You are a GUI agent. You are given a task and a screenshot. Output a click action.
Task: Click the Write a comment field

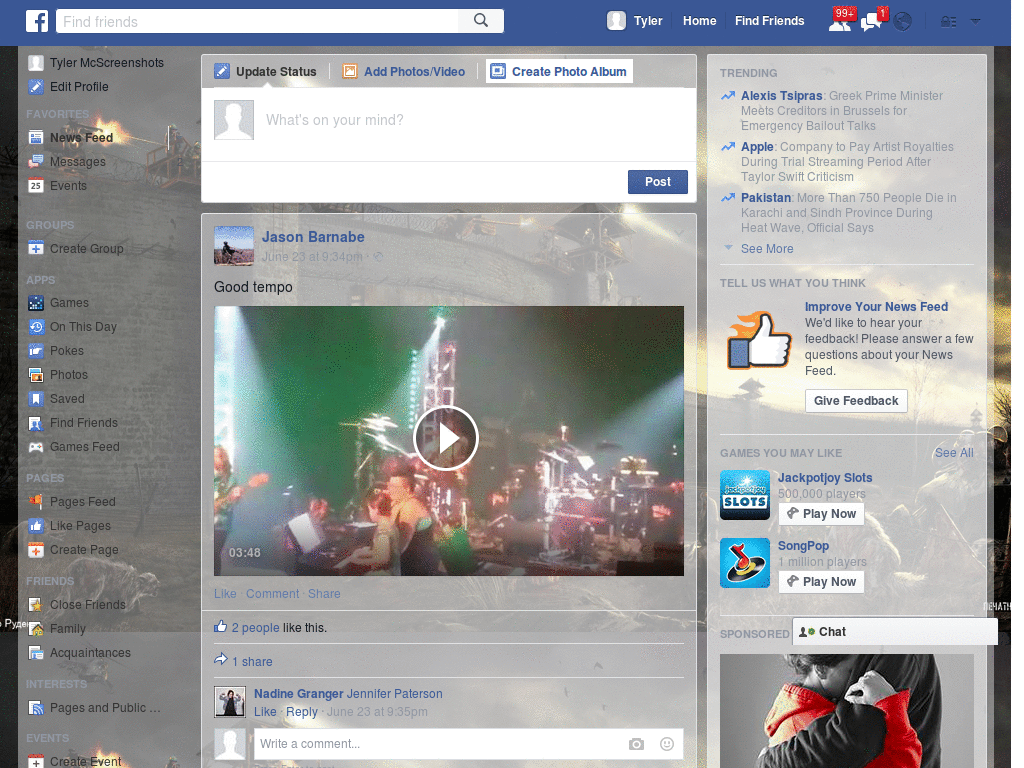[438, 744]
